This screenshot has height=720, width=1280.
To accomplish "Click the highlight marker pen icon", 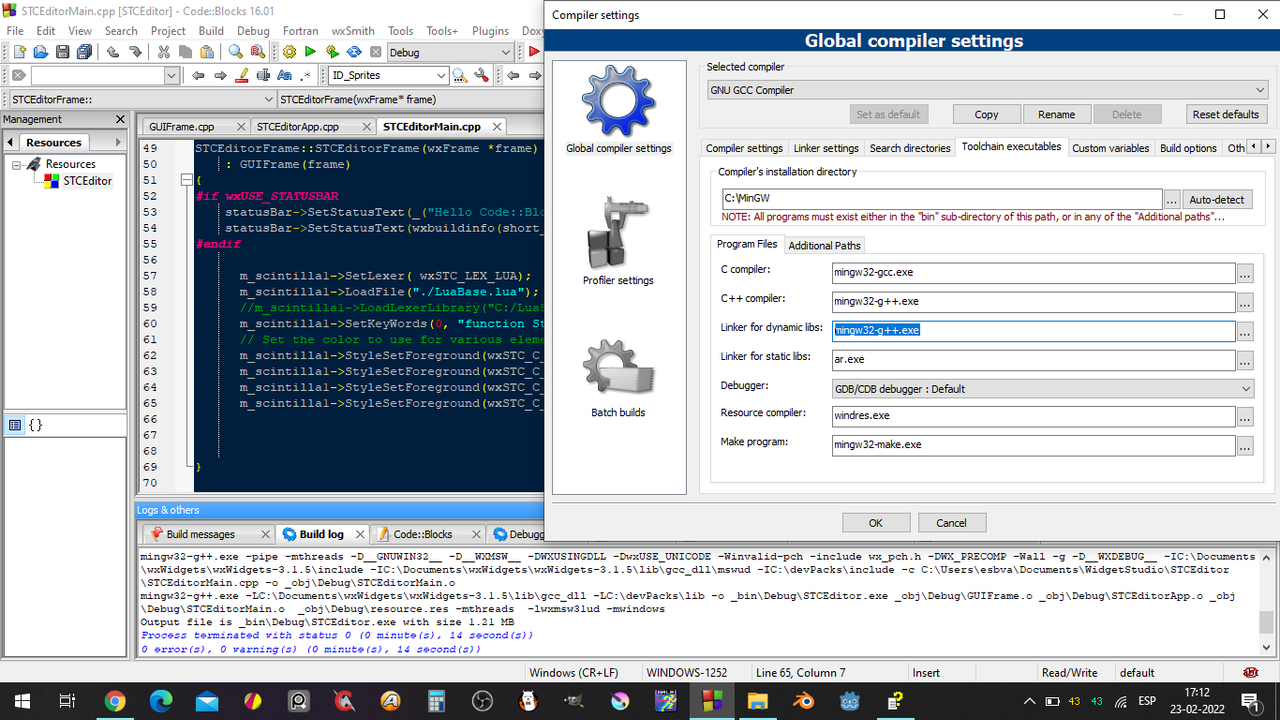I will pyautogui.click(x=241, y=75).
